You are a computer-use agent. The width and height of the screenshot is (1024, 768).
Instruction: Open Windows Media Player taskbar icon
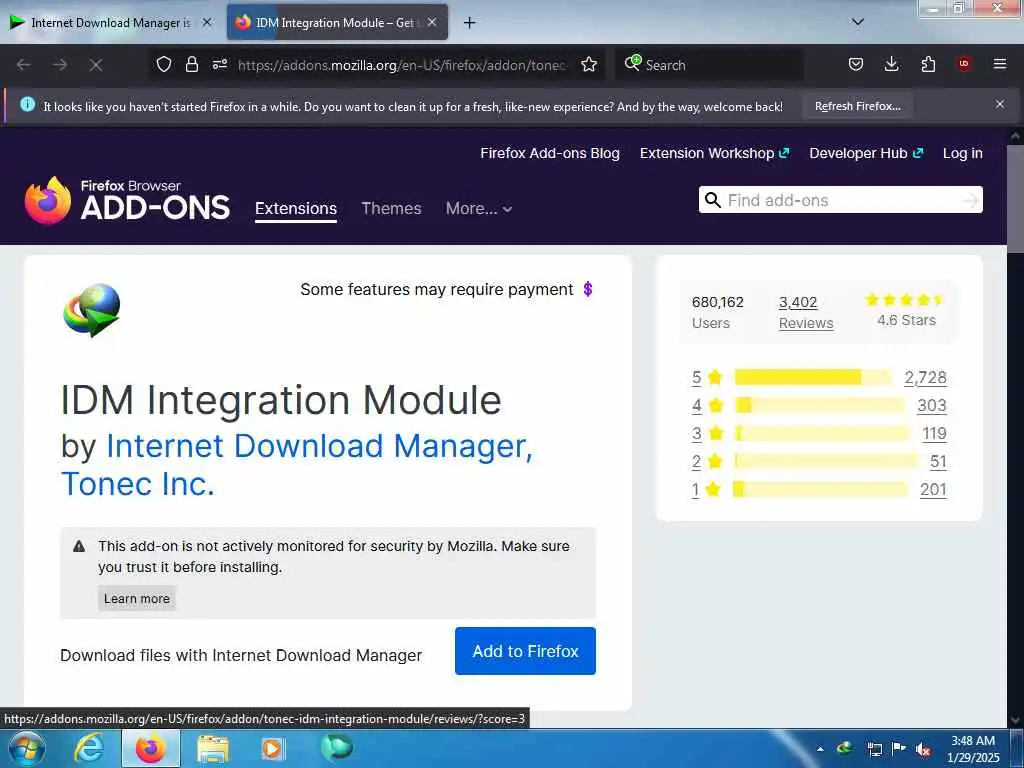[x=272, y=749]
